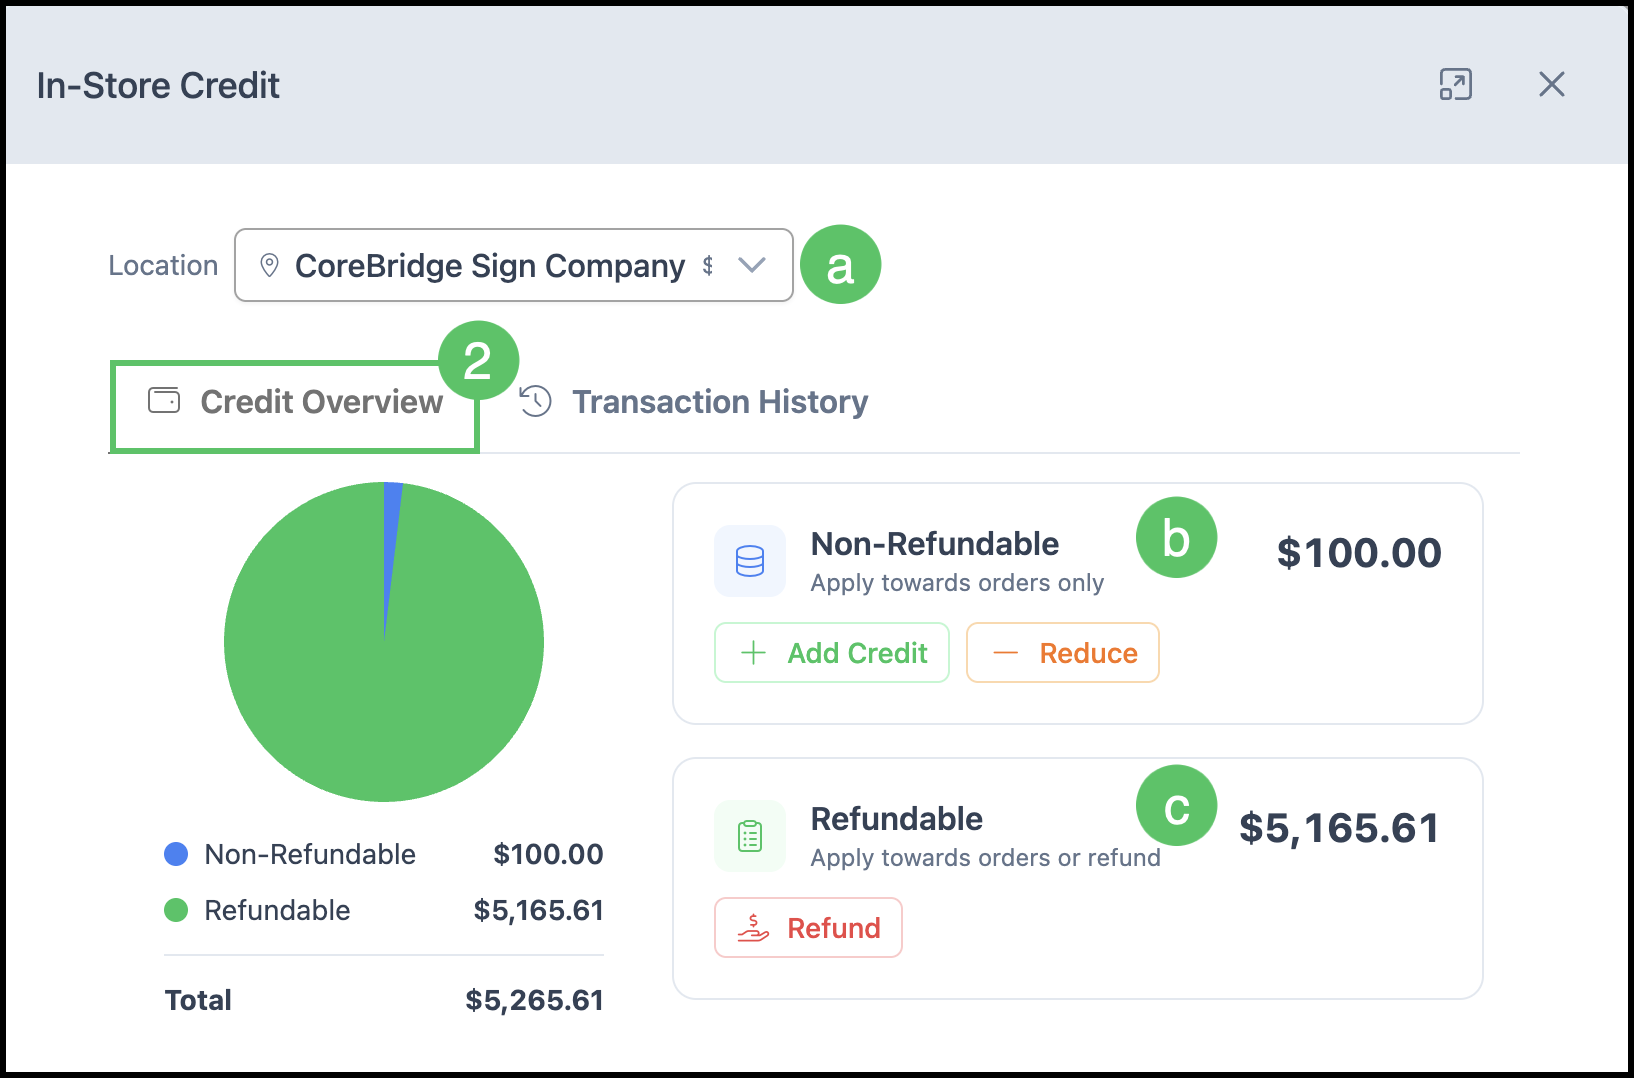The width and height of the screenshot is (1634, 1078).
Task: Click the clipboard icon in the Refundable card
Action: [750, 836]
